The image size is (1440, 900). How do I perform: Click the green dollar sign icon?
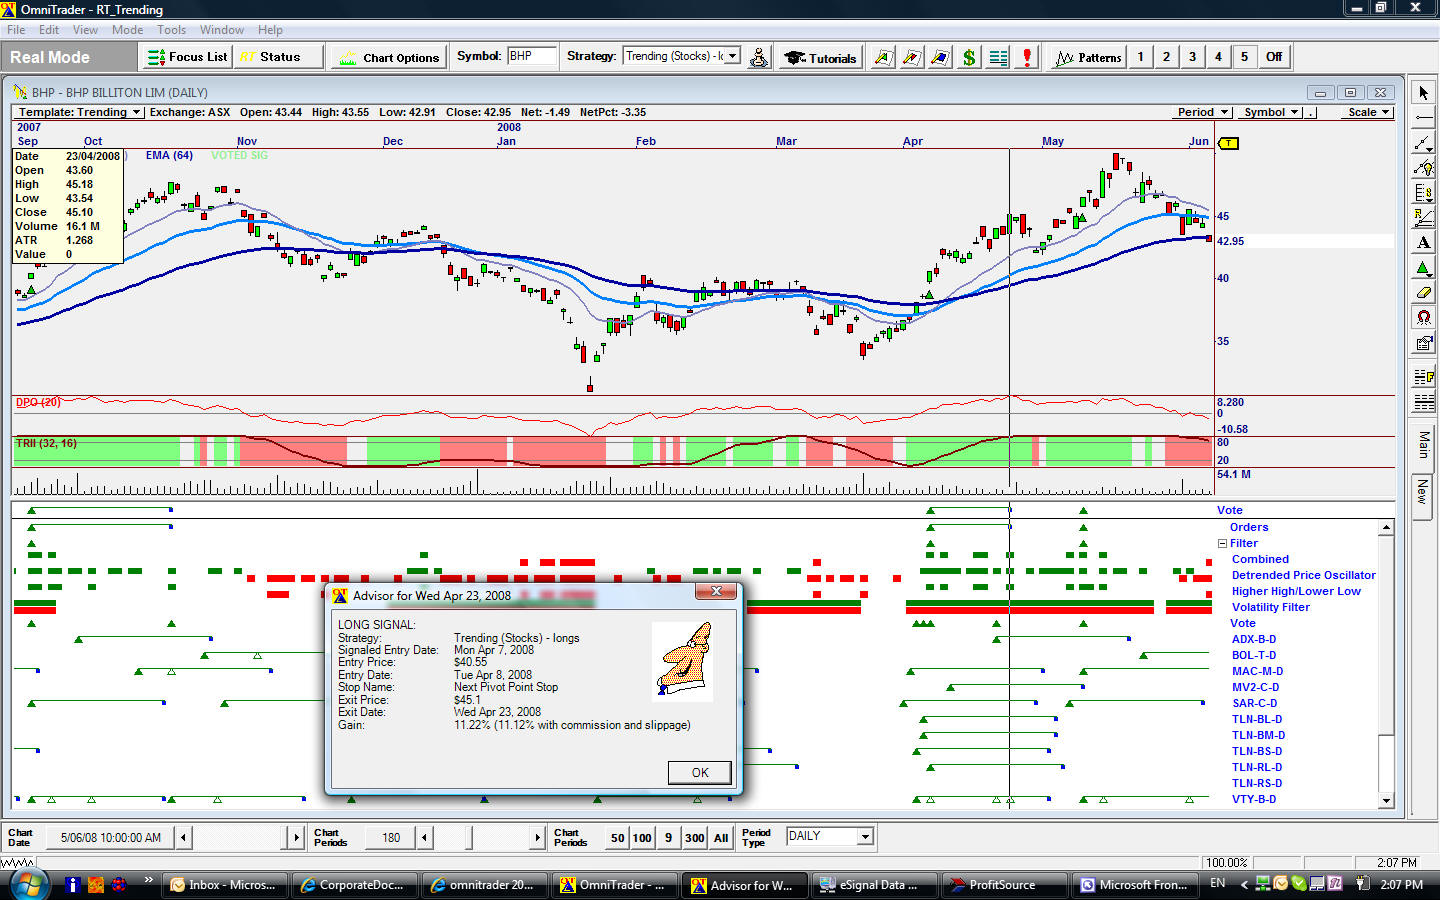click(969, 57)
